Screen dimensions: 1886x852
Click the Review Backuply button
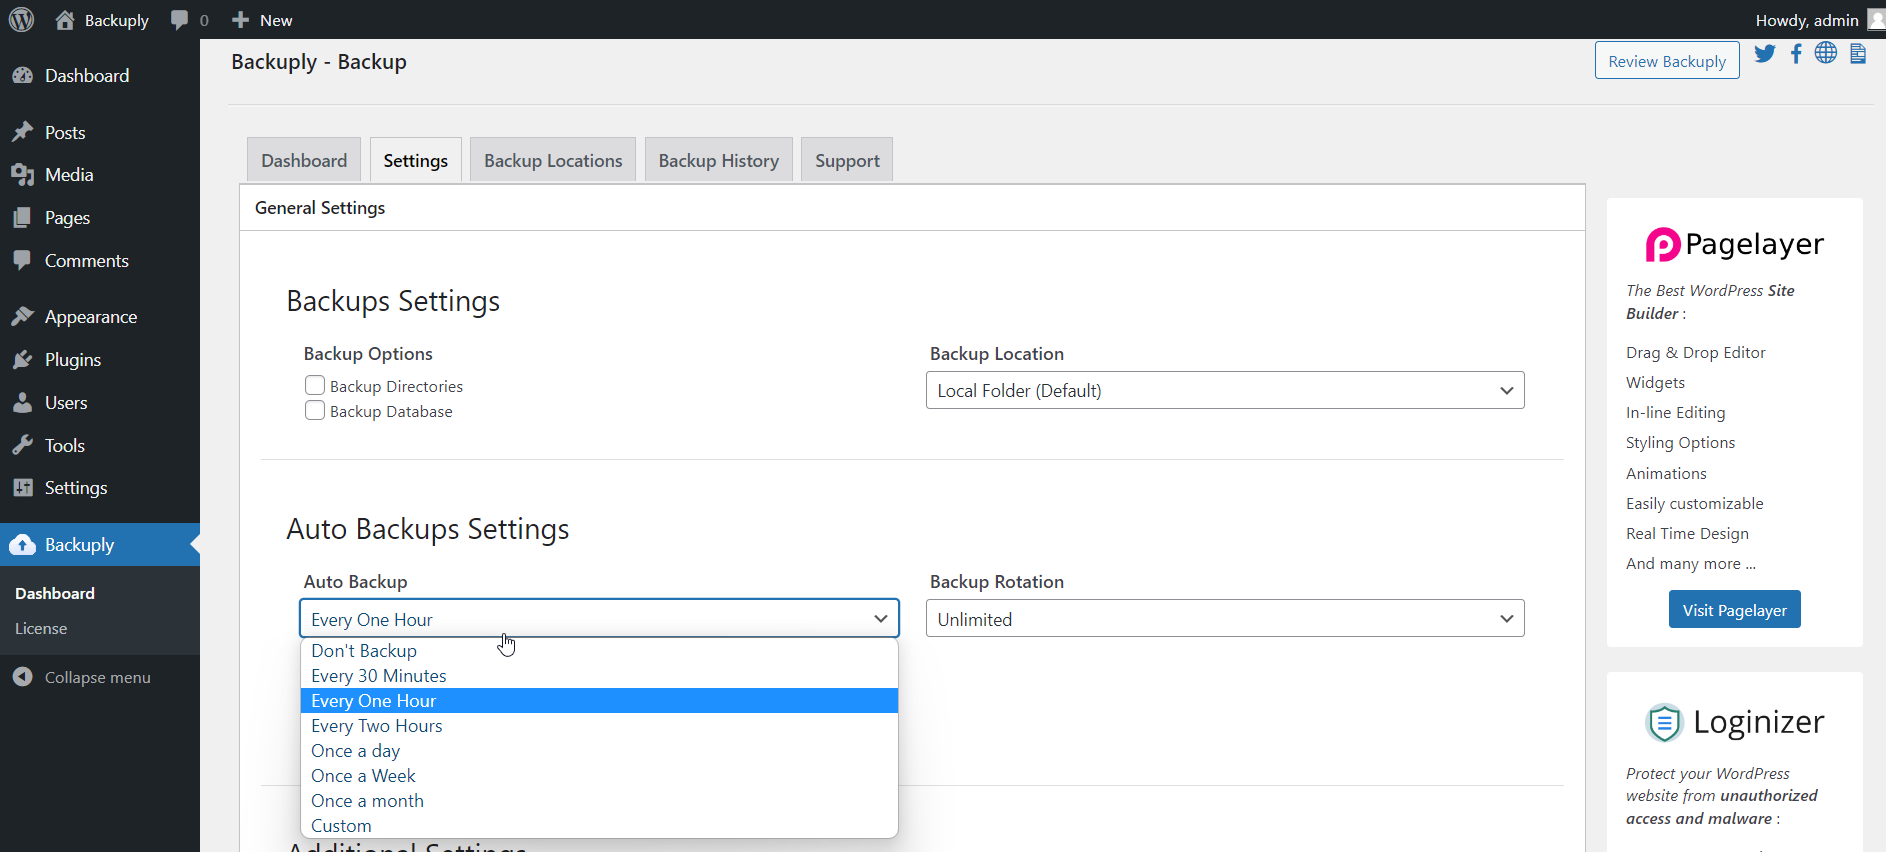point(1666,61)
